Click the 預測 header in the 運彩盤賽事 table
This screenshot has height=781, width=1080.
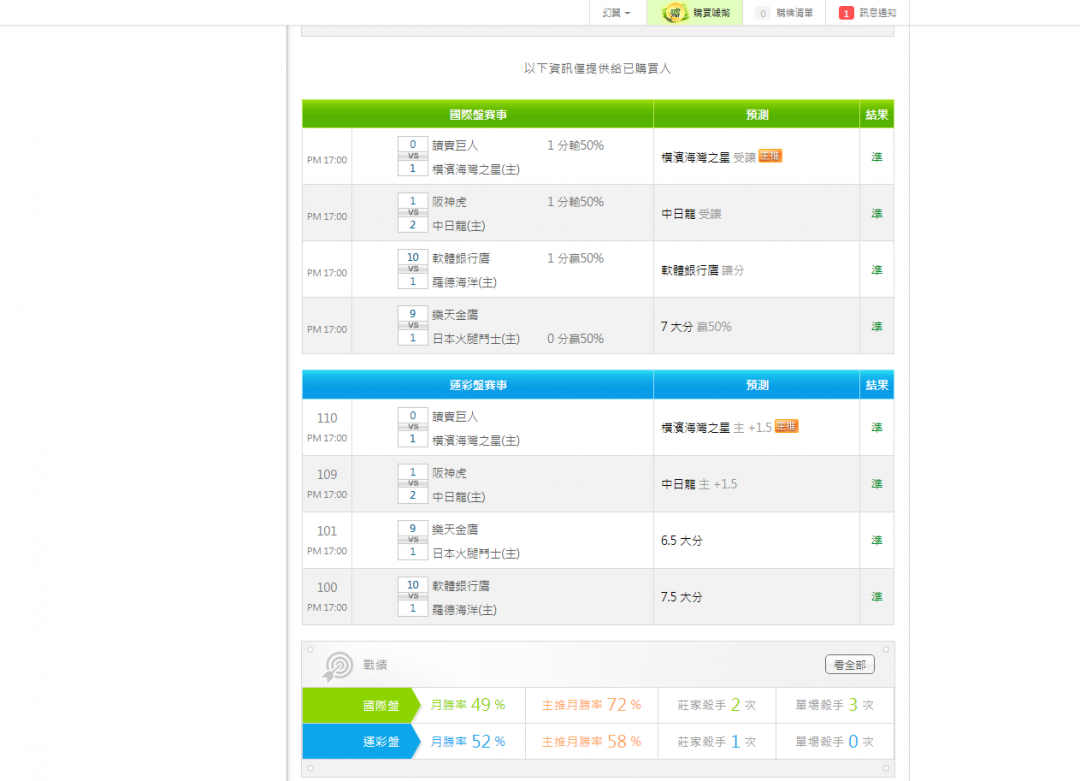pos(757,385)
